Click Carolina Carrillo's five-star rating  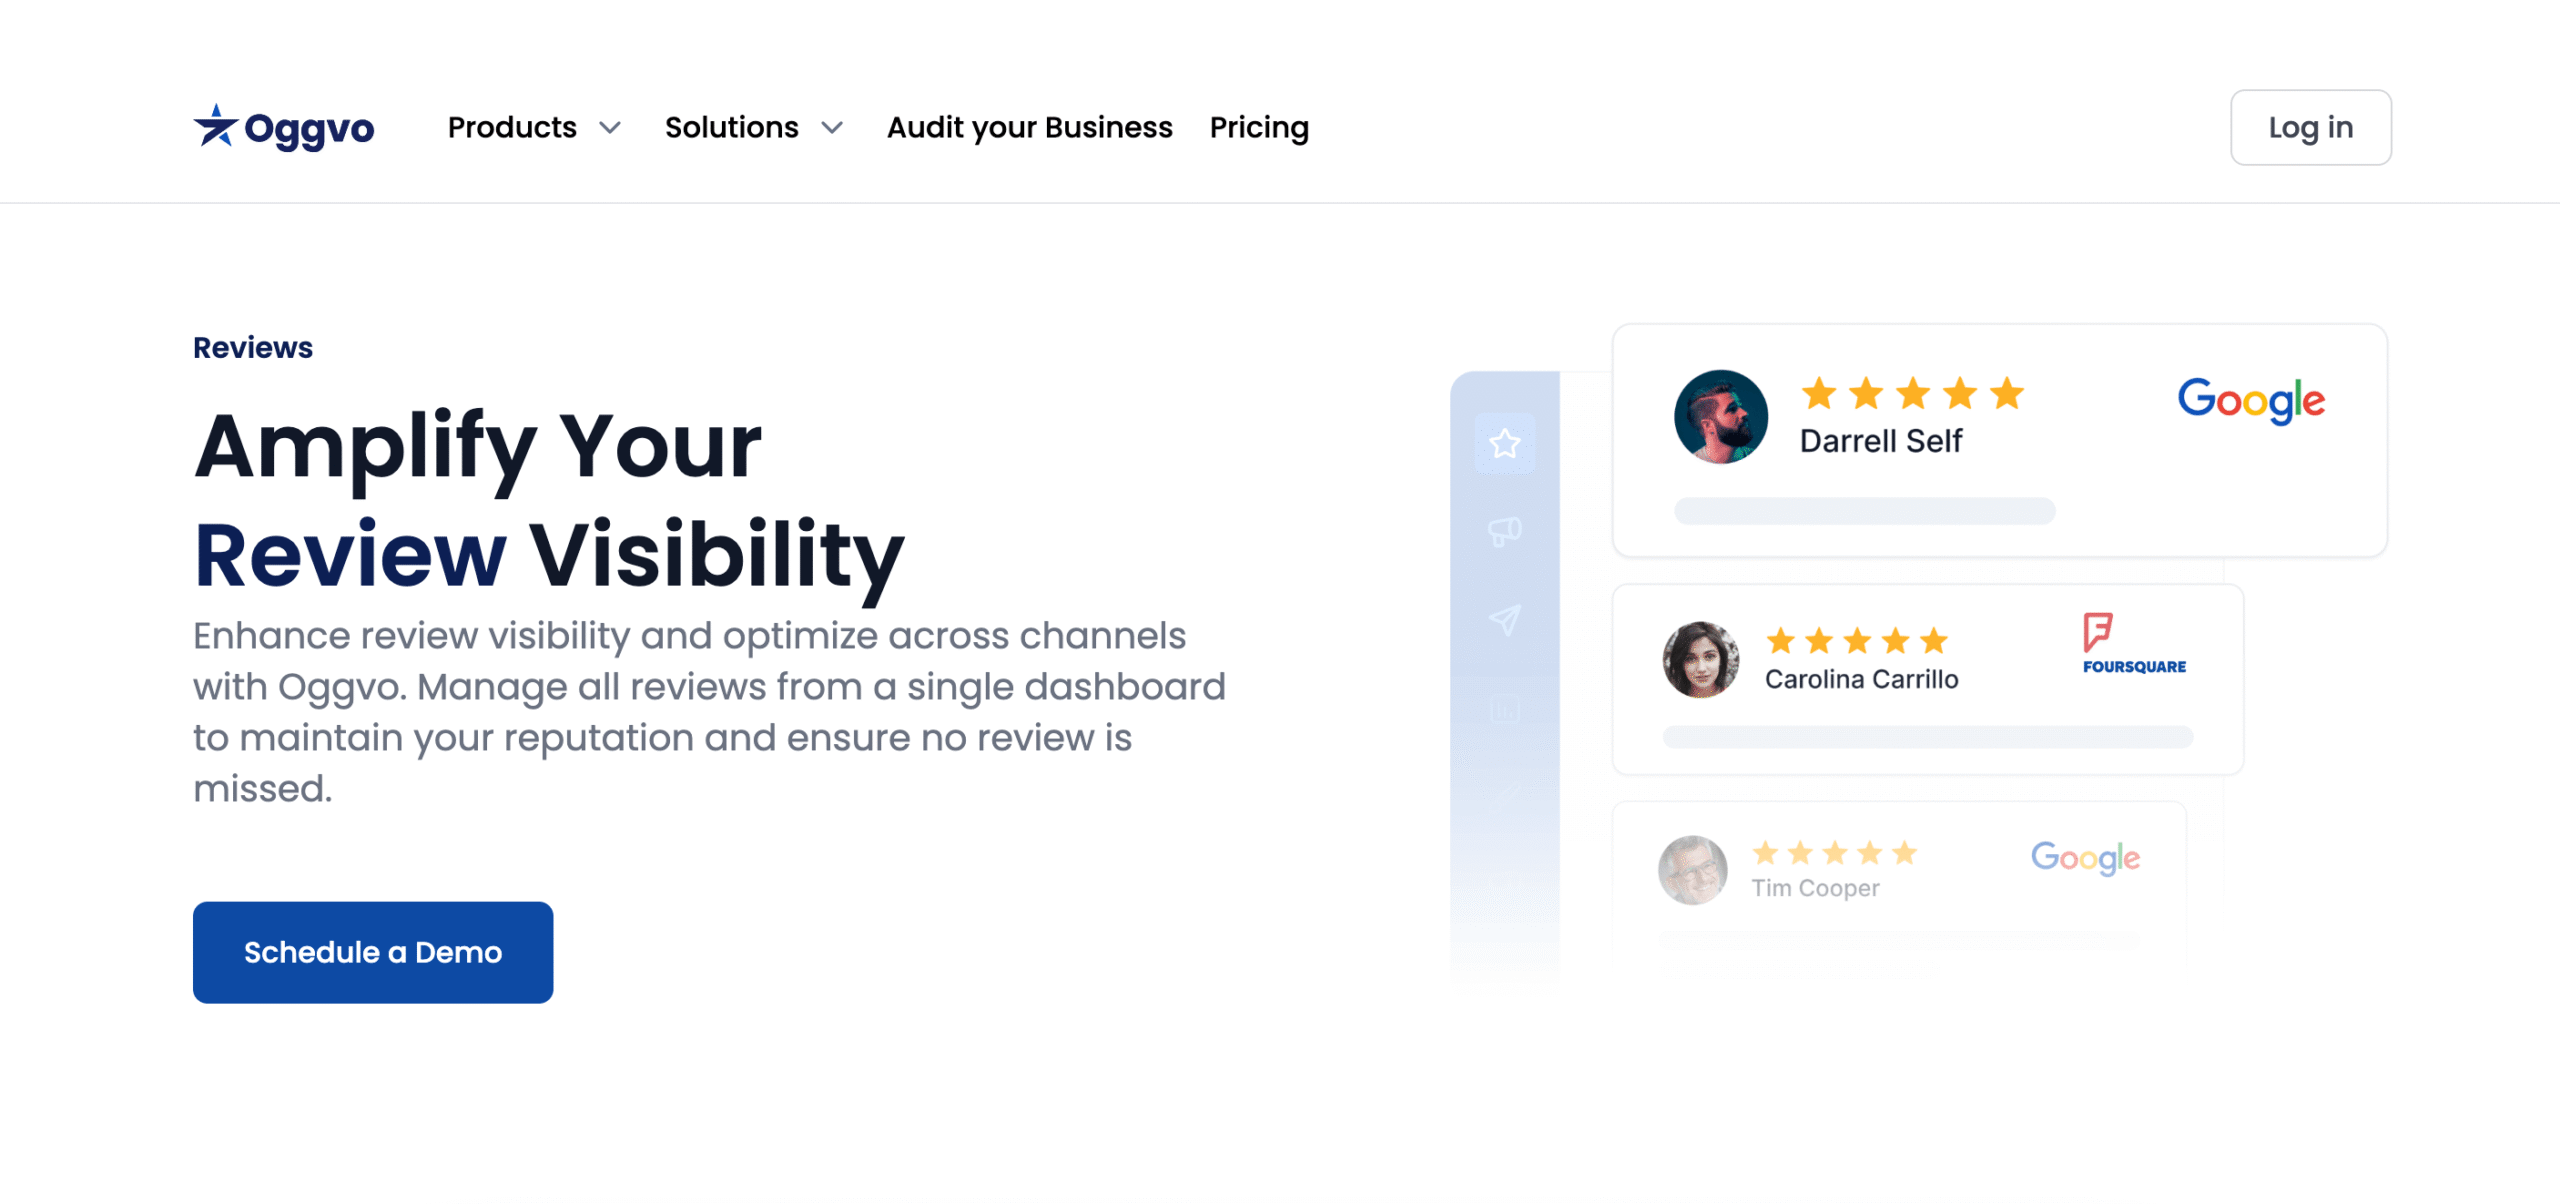[1857, 640]
